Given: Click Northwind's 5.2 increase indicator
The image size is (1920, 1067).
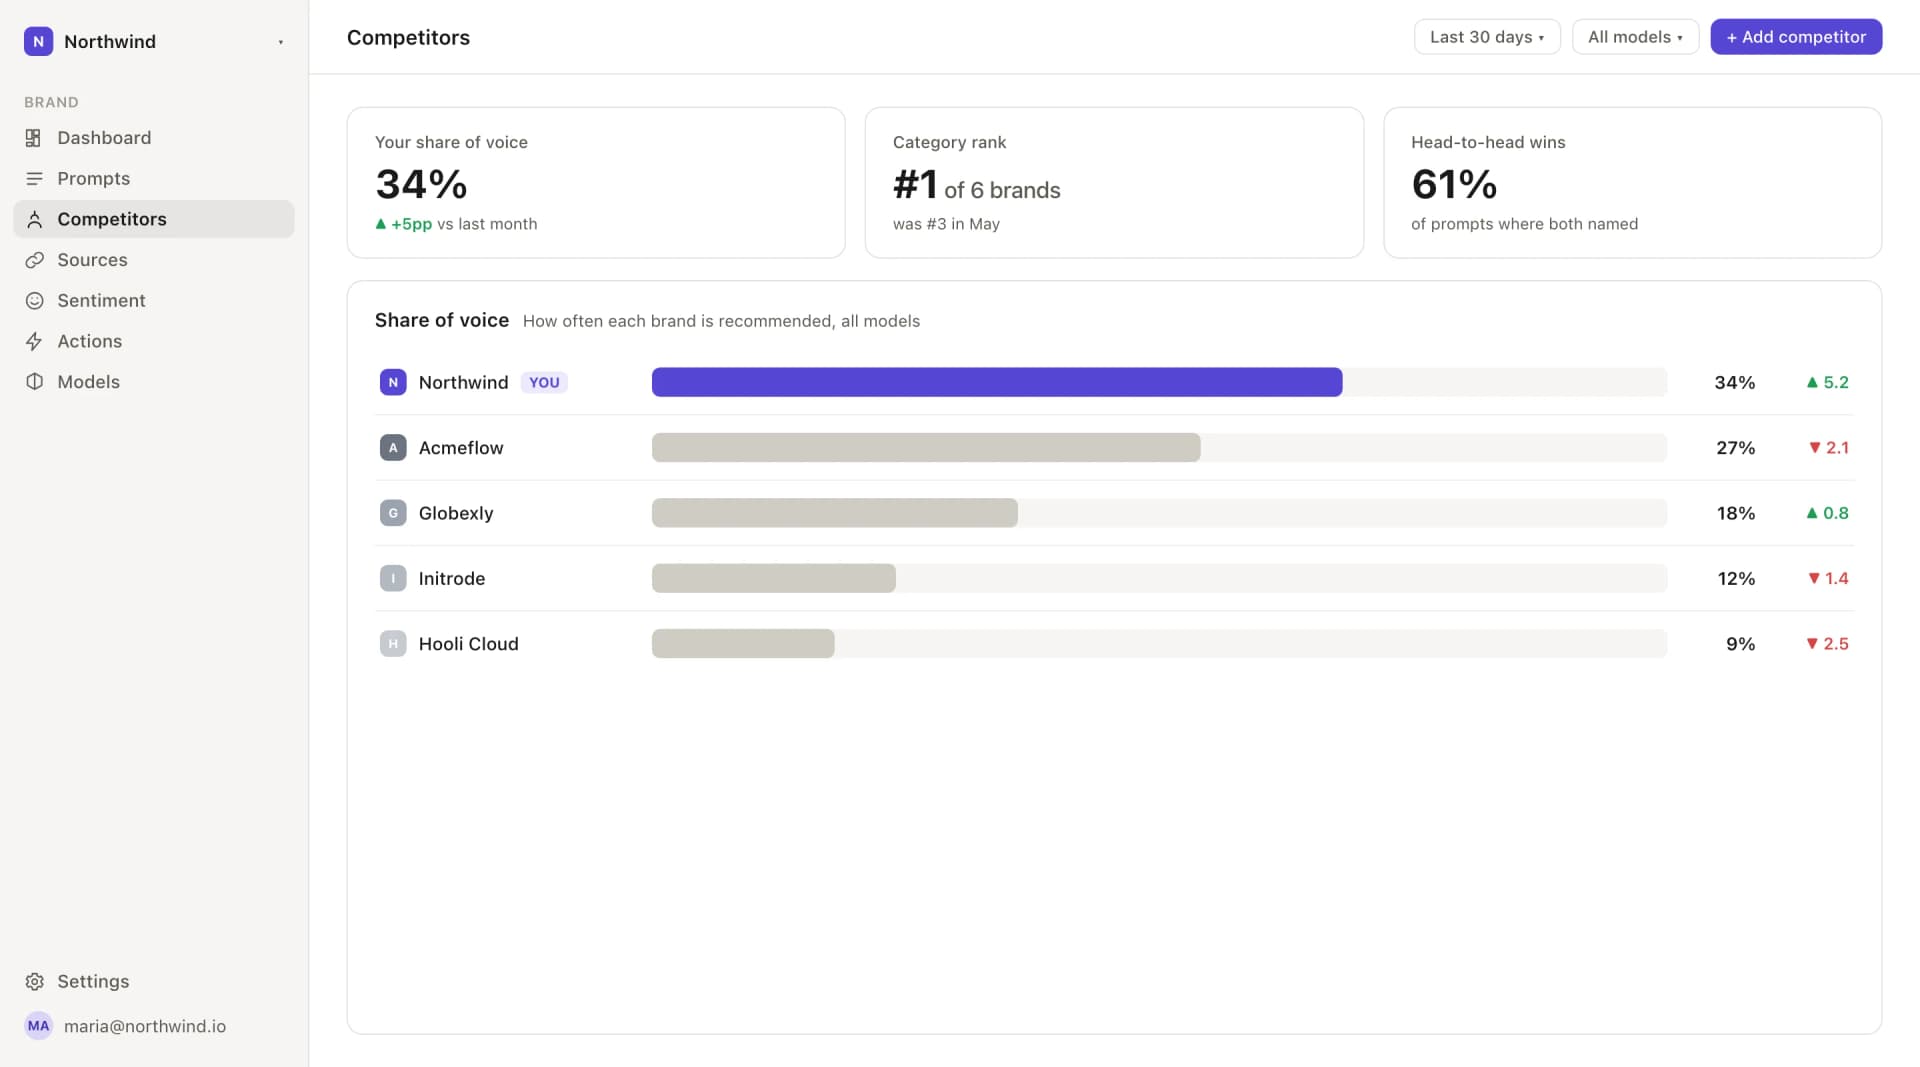Looking at the screenshot, I should [x=1827, y=382].
